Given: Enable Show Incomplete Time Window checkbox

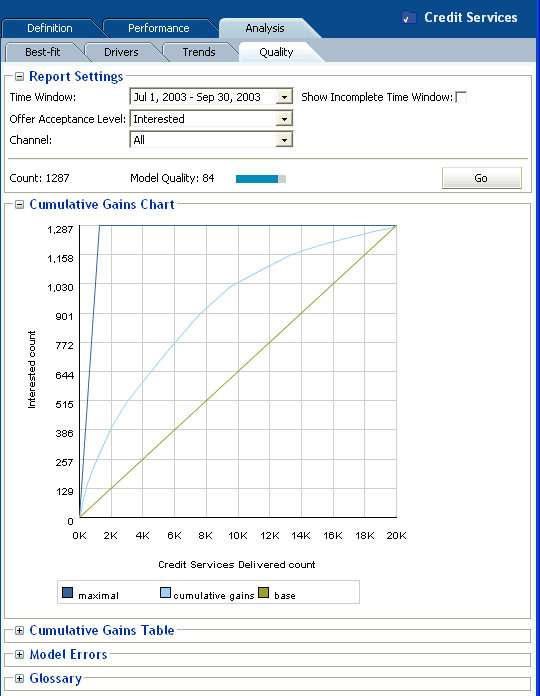Looking at the screenshot, I should [x=461, y=97].
